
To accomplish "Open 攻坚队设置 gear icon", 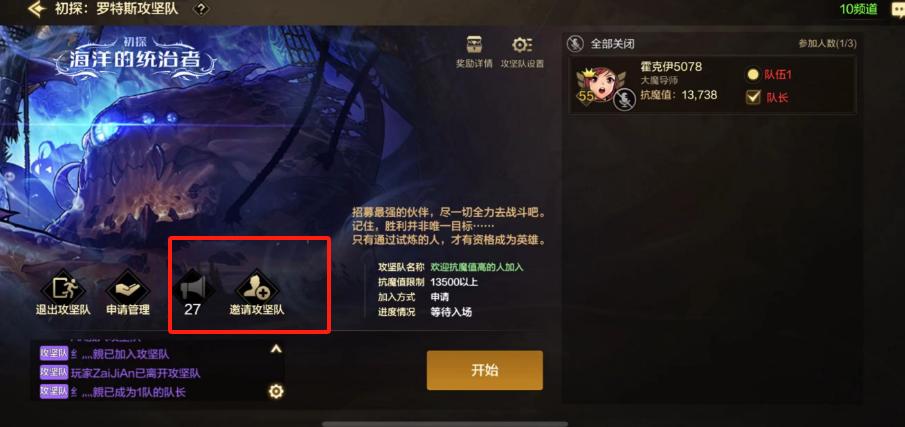I will tap(522, 46).
